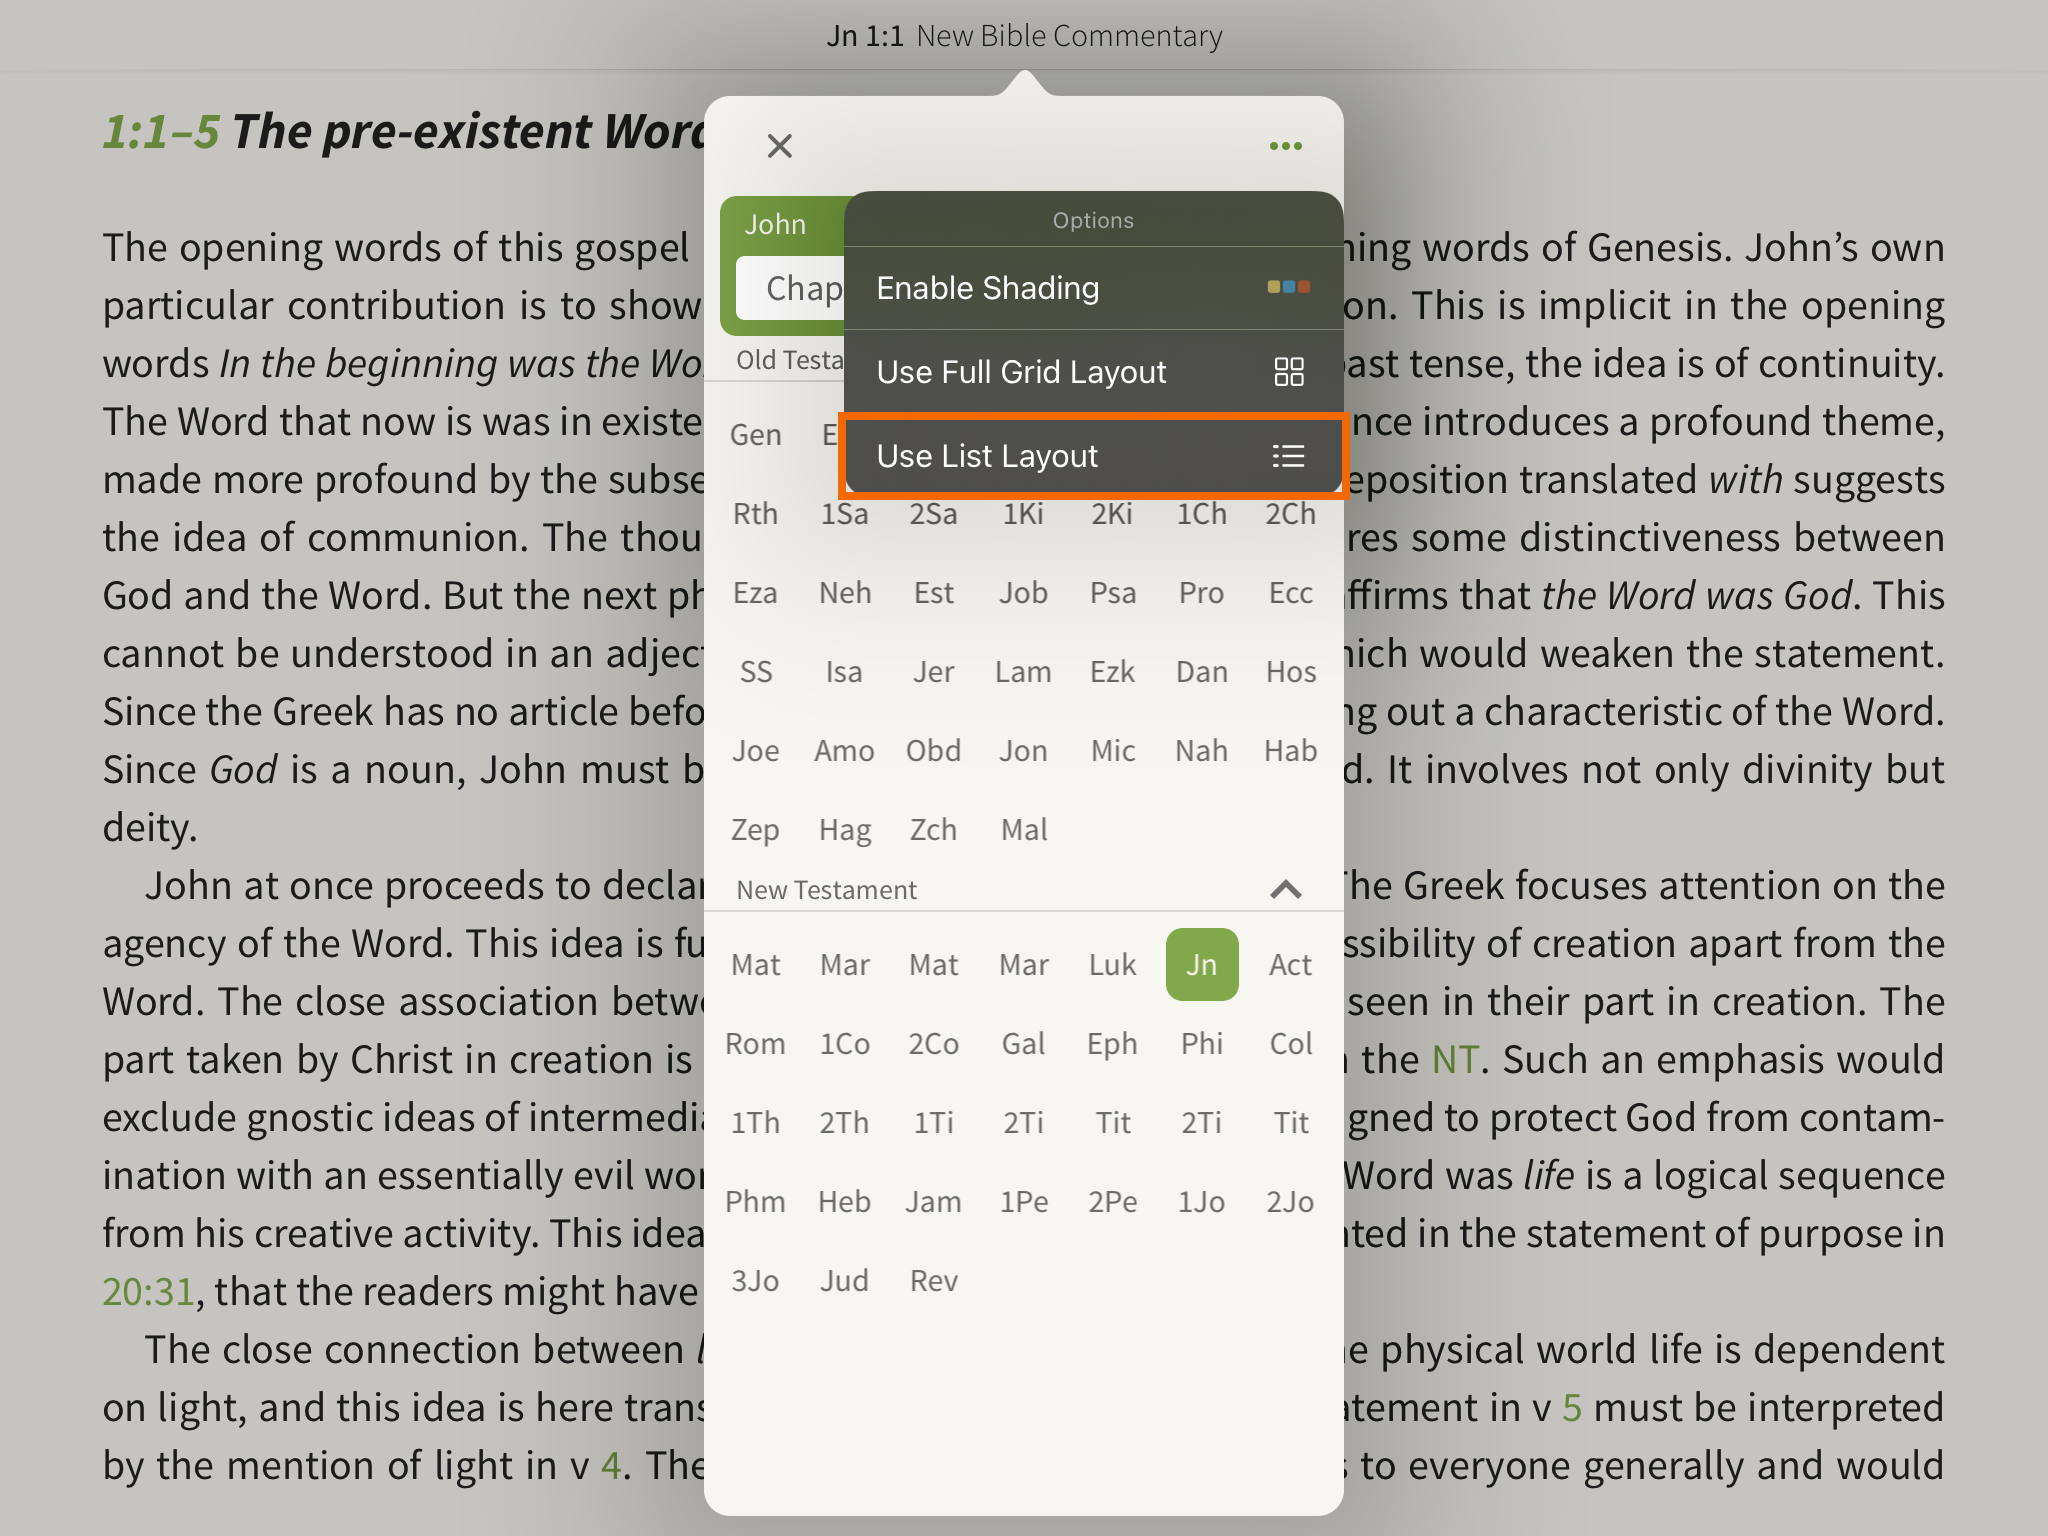Select Eph book
The height and width of the screenshot is (1536, 2048).
[1112, 1044]
